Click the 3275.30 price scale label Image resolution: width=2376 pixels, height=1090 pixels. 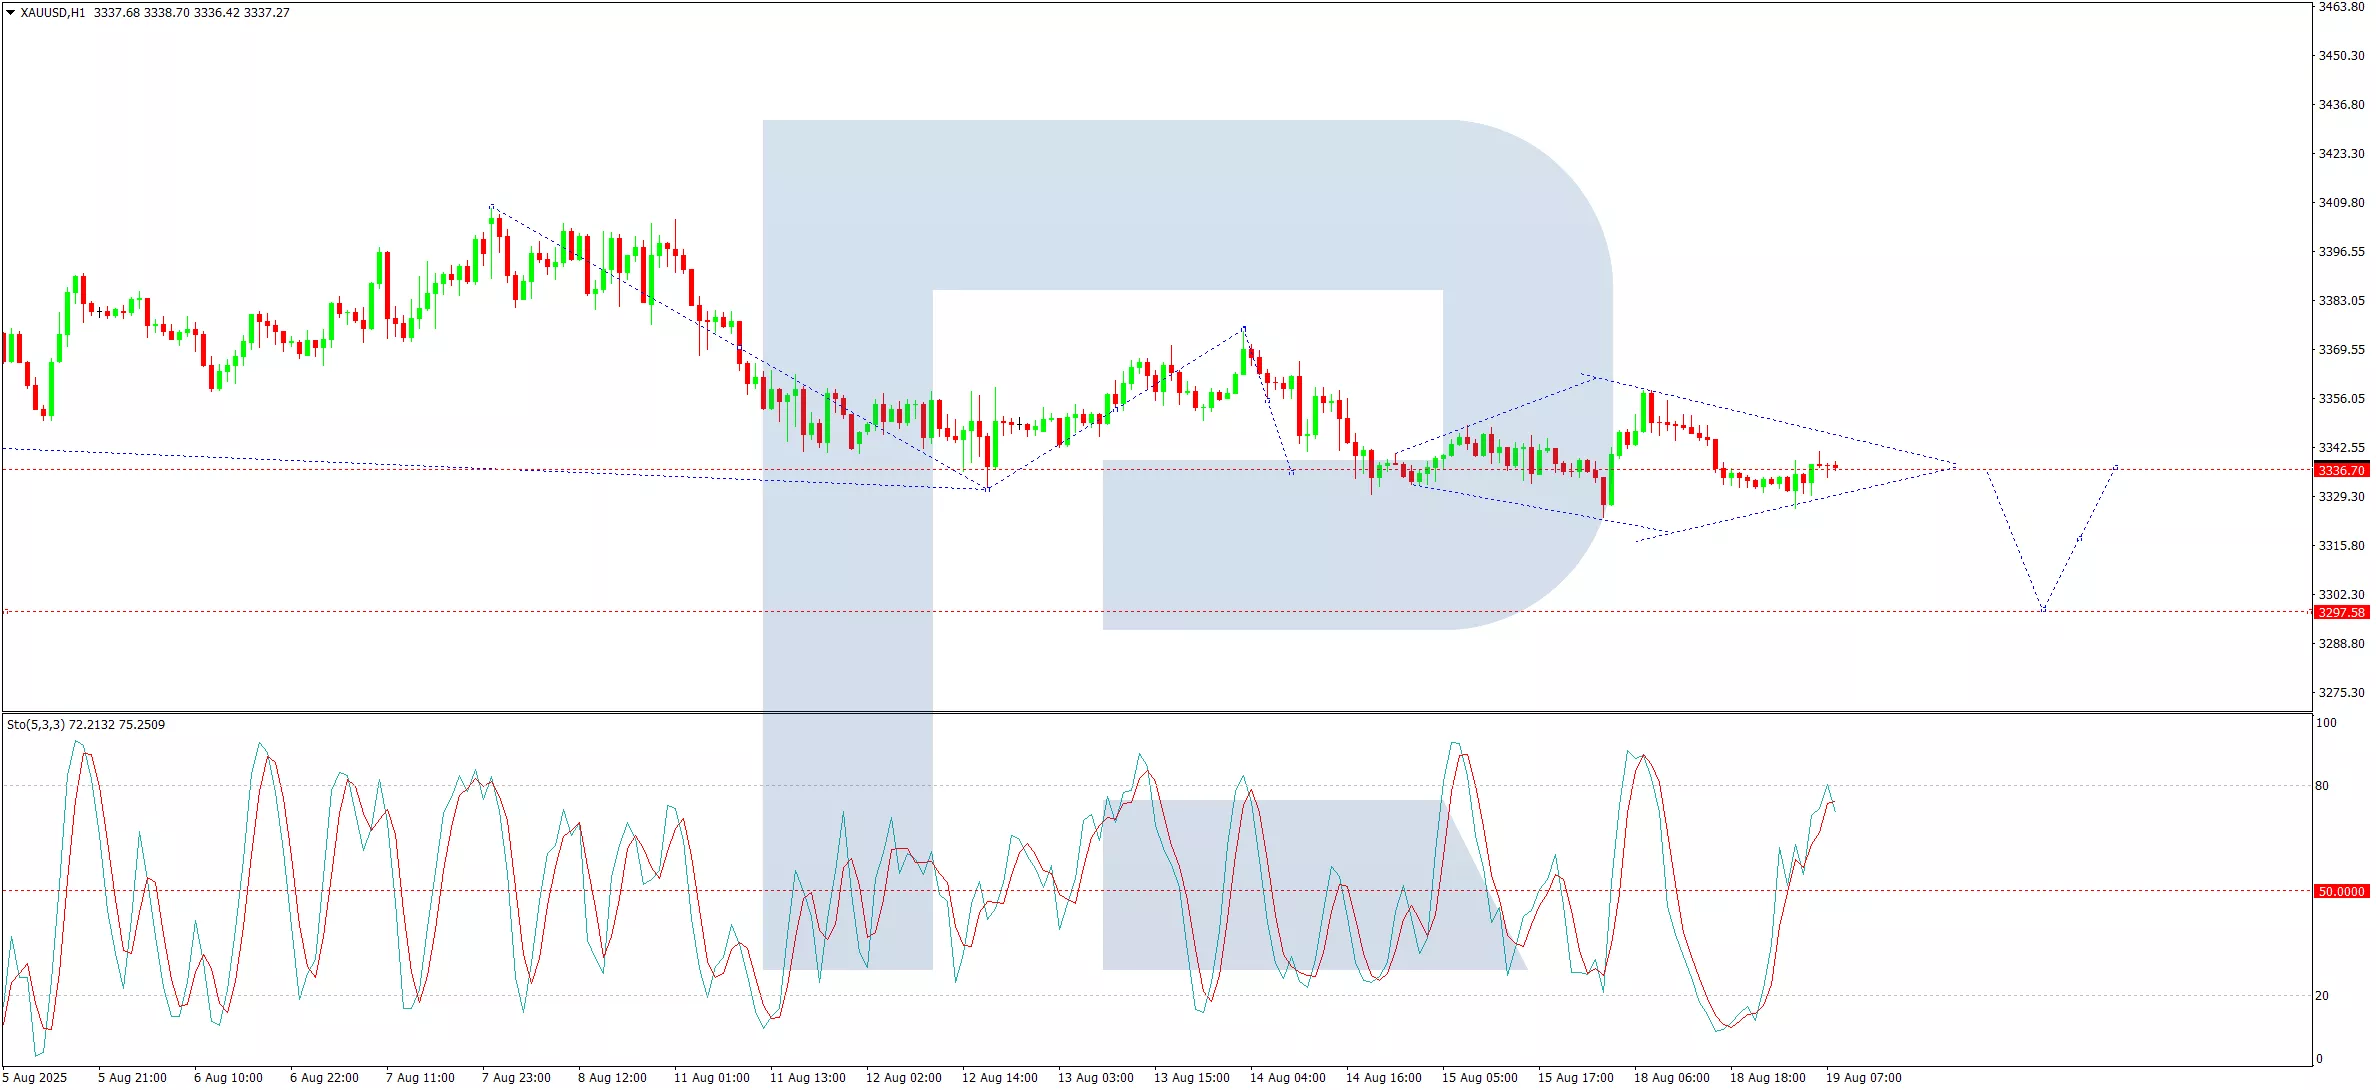2341,692
